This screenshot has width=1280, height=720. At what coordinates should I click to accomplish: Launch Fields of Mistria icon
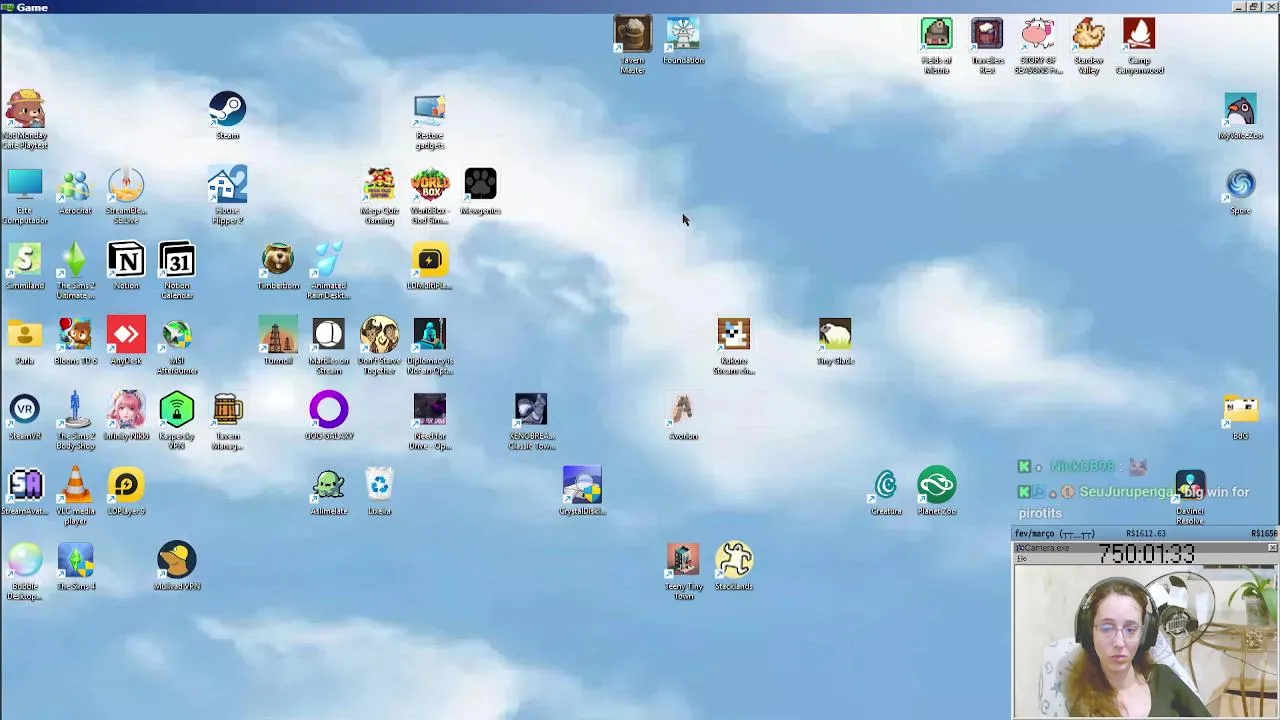pos(936,34)
